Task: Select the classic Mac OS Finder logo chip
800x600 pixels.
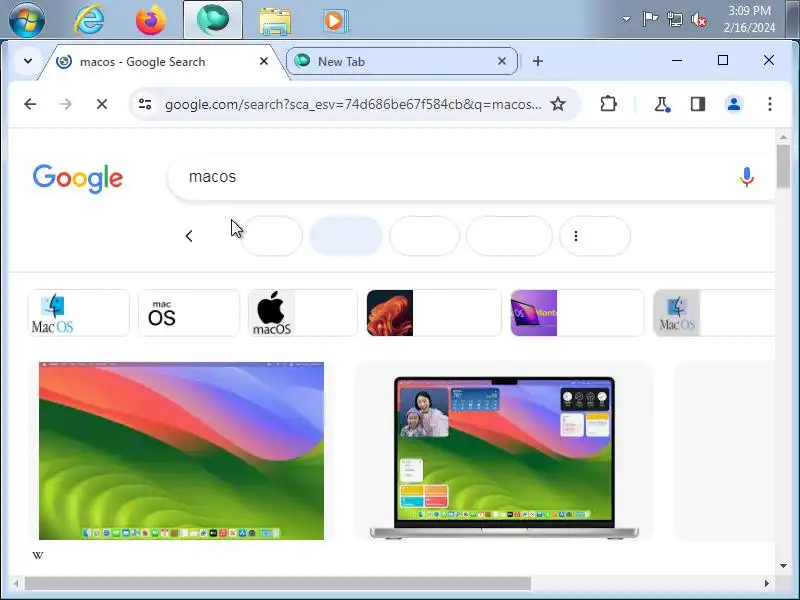Action: [79, 313]
